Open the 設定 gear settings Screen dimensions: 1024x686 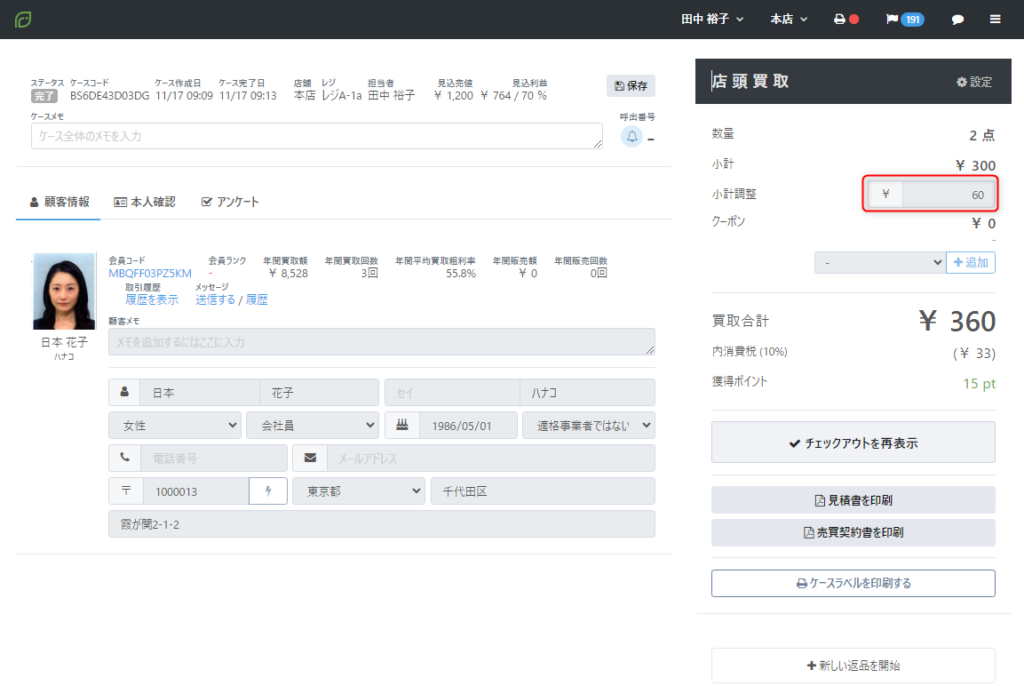tap(974, 82)
